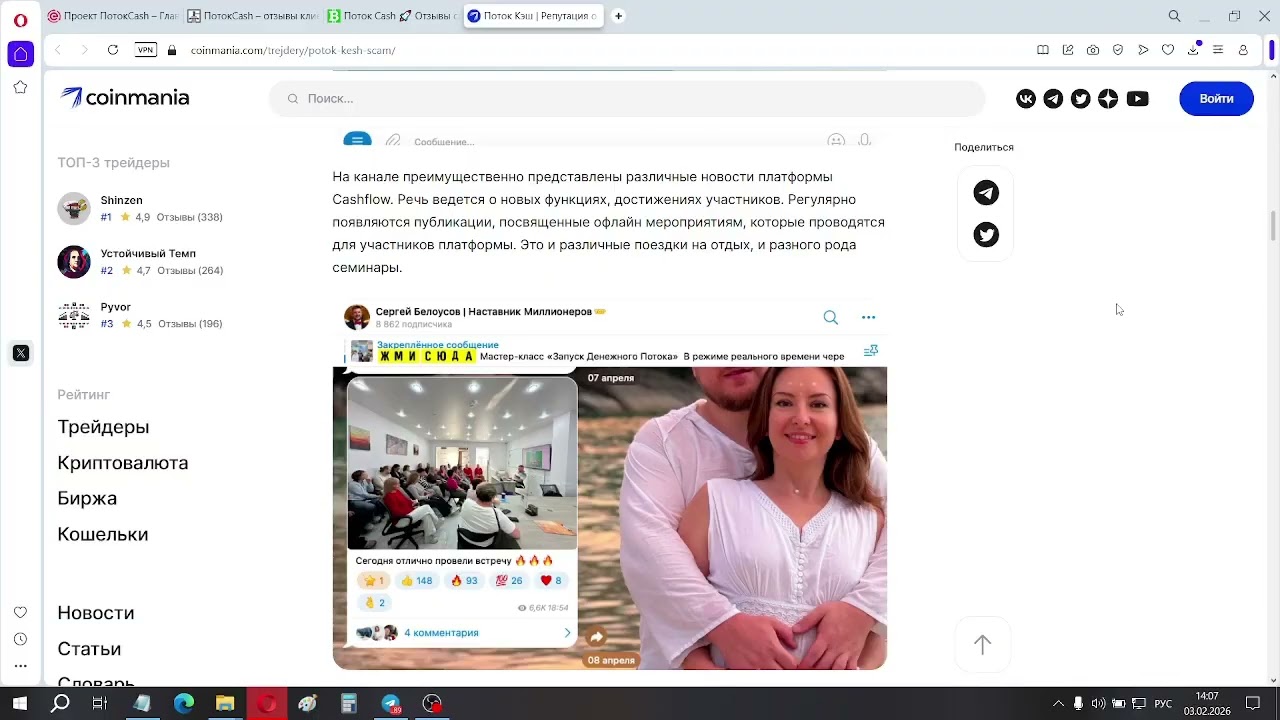Click 'Отзывы (338)' for Shinzen
The width and height of the screenshot is (1280, 720).
click(x=189, y=217)
